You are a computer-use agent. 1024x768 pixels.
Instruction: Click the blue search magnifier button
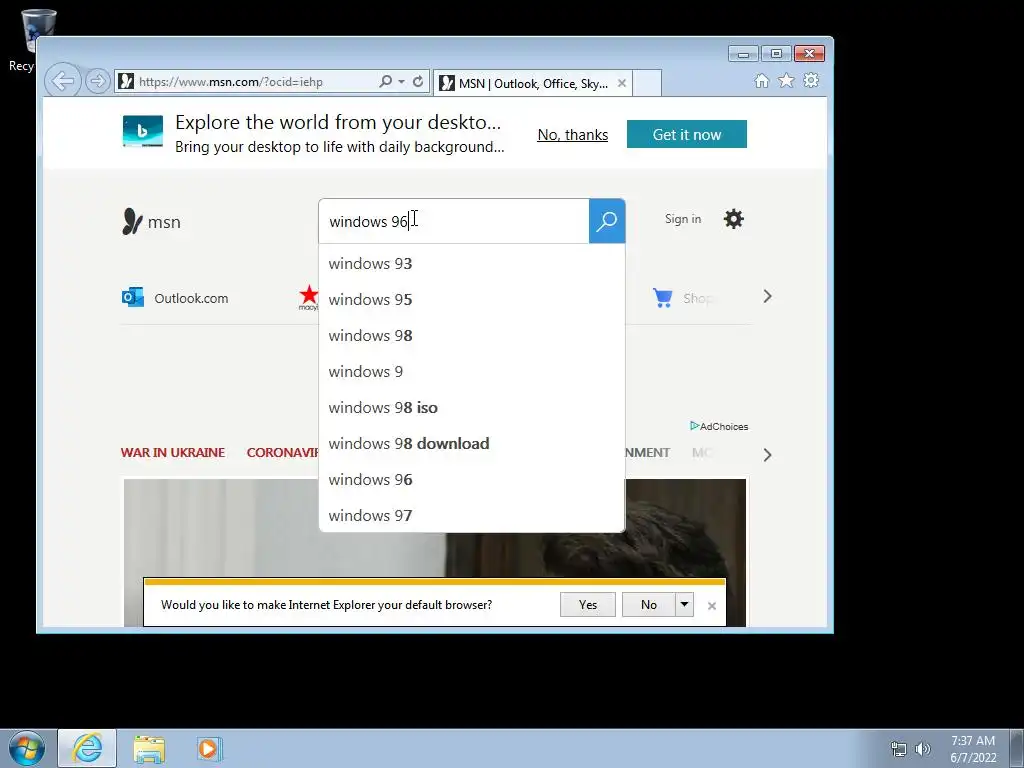pos(607,221)
